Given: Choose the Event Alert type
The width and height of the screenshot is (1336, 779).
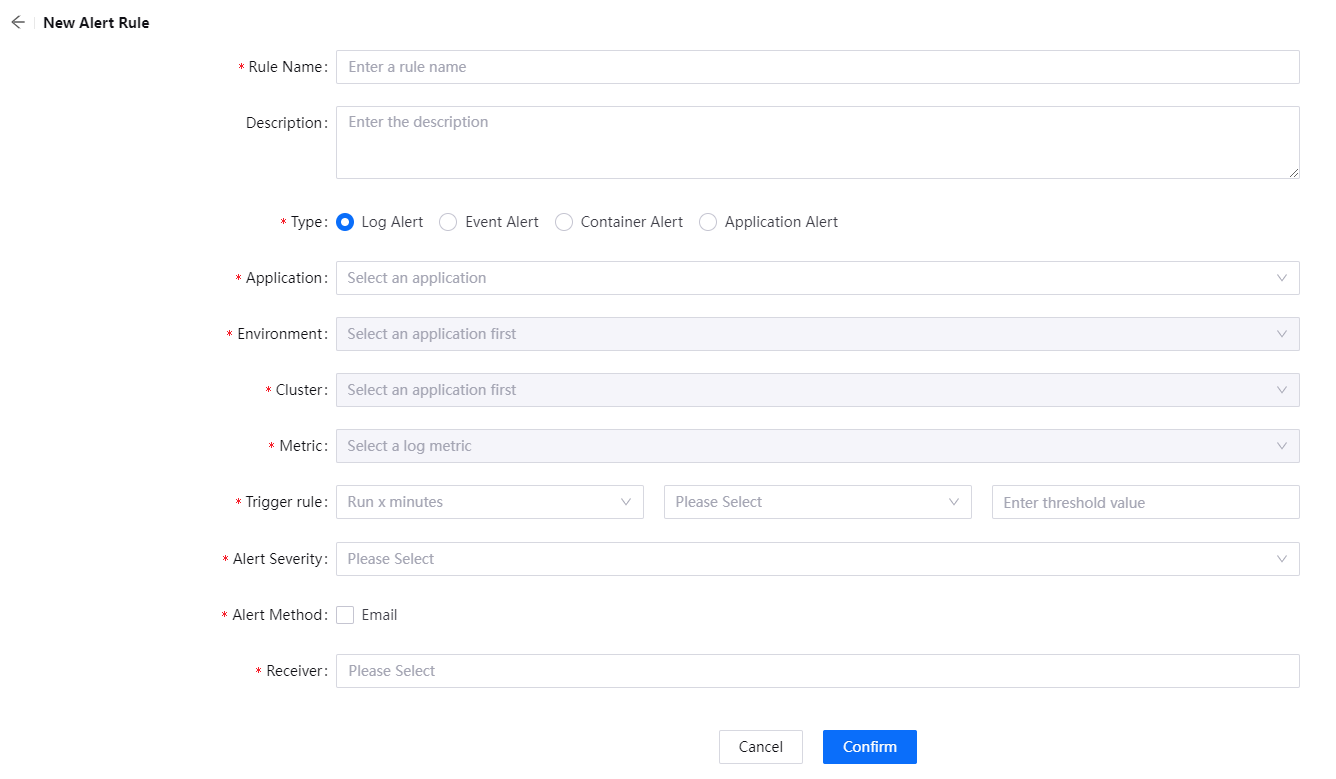Looking at the screenshot, I should pos(449,222).
